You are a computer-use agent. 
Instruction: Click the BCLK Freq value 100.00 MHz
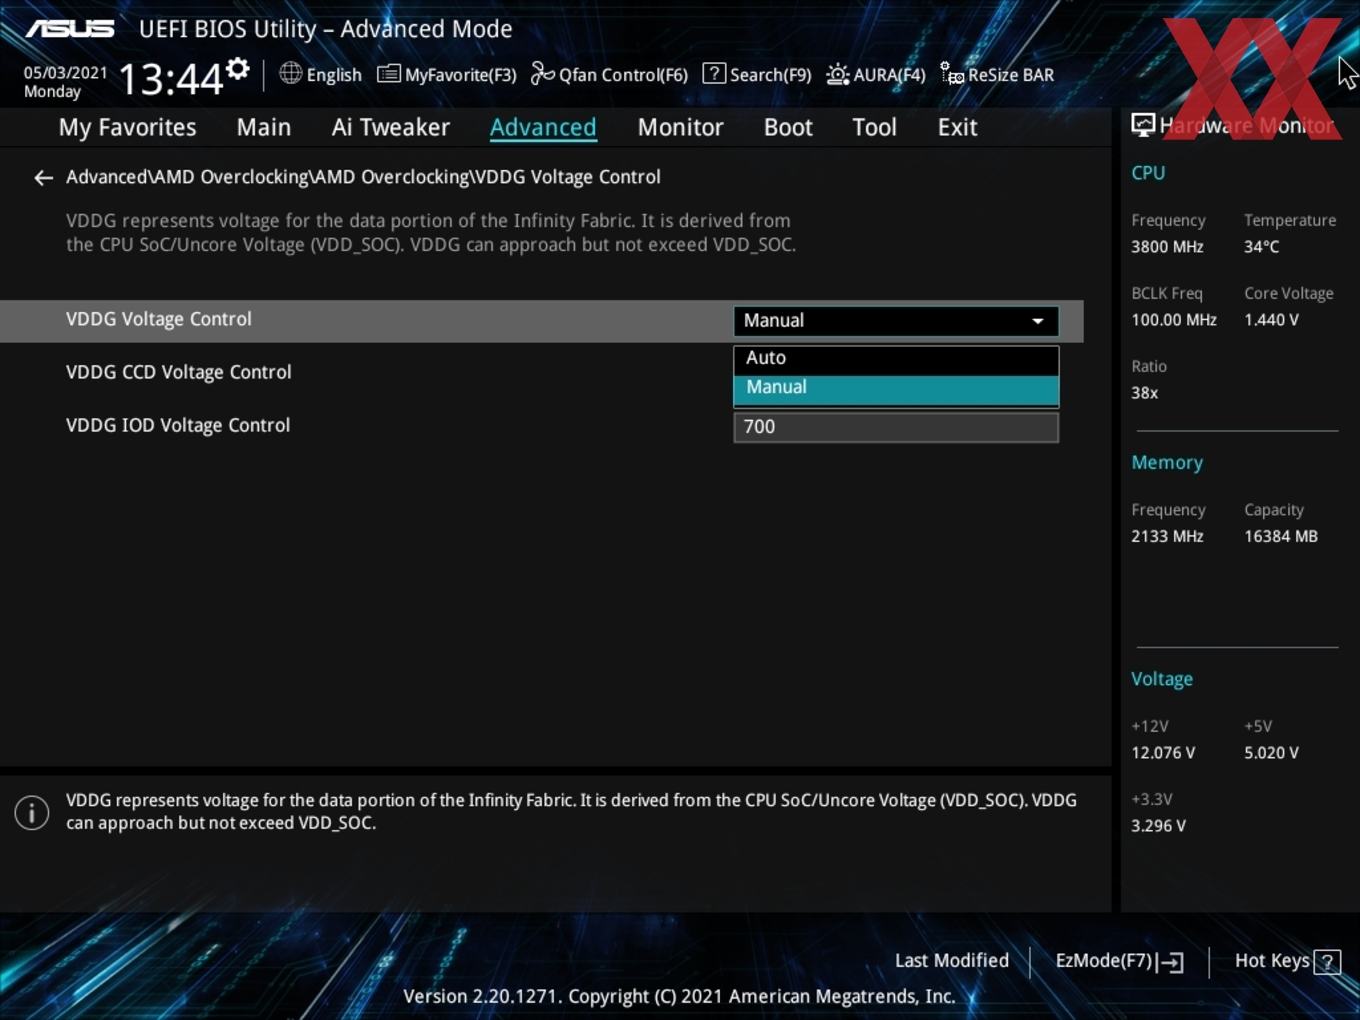coord(1174,320)
